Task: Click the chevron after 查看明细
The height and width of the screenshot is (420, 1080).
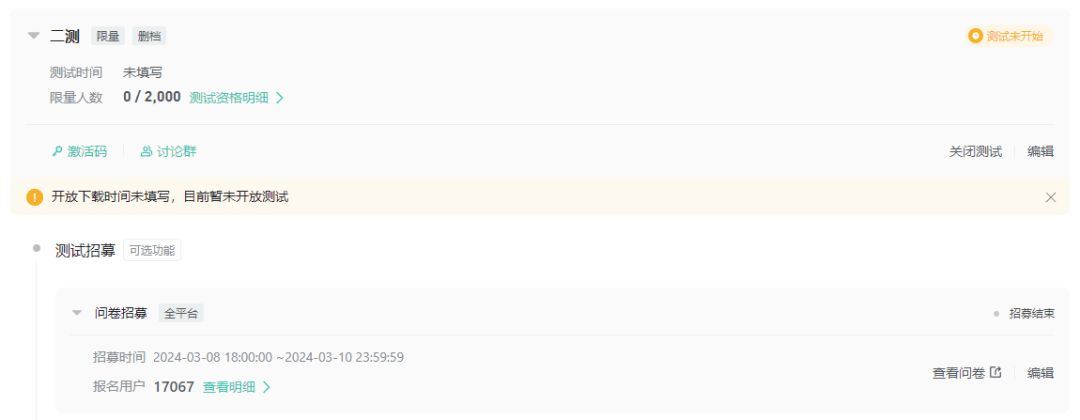Action: 267,388
